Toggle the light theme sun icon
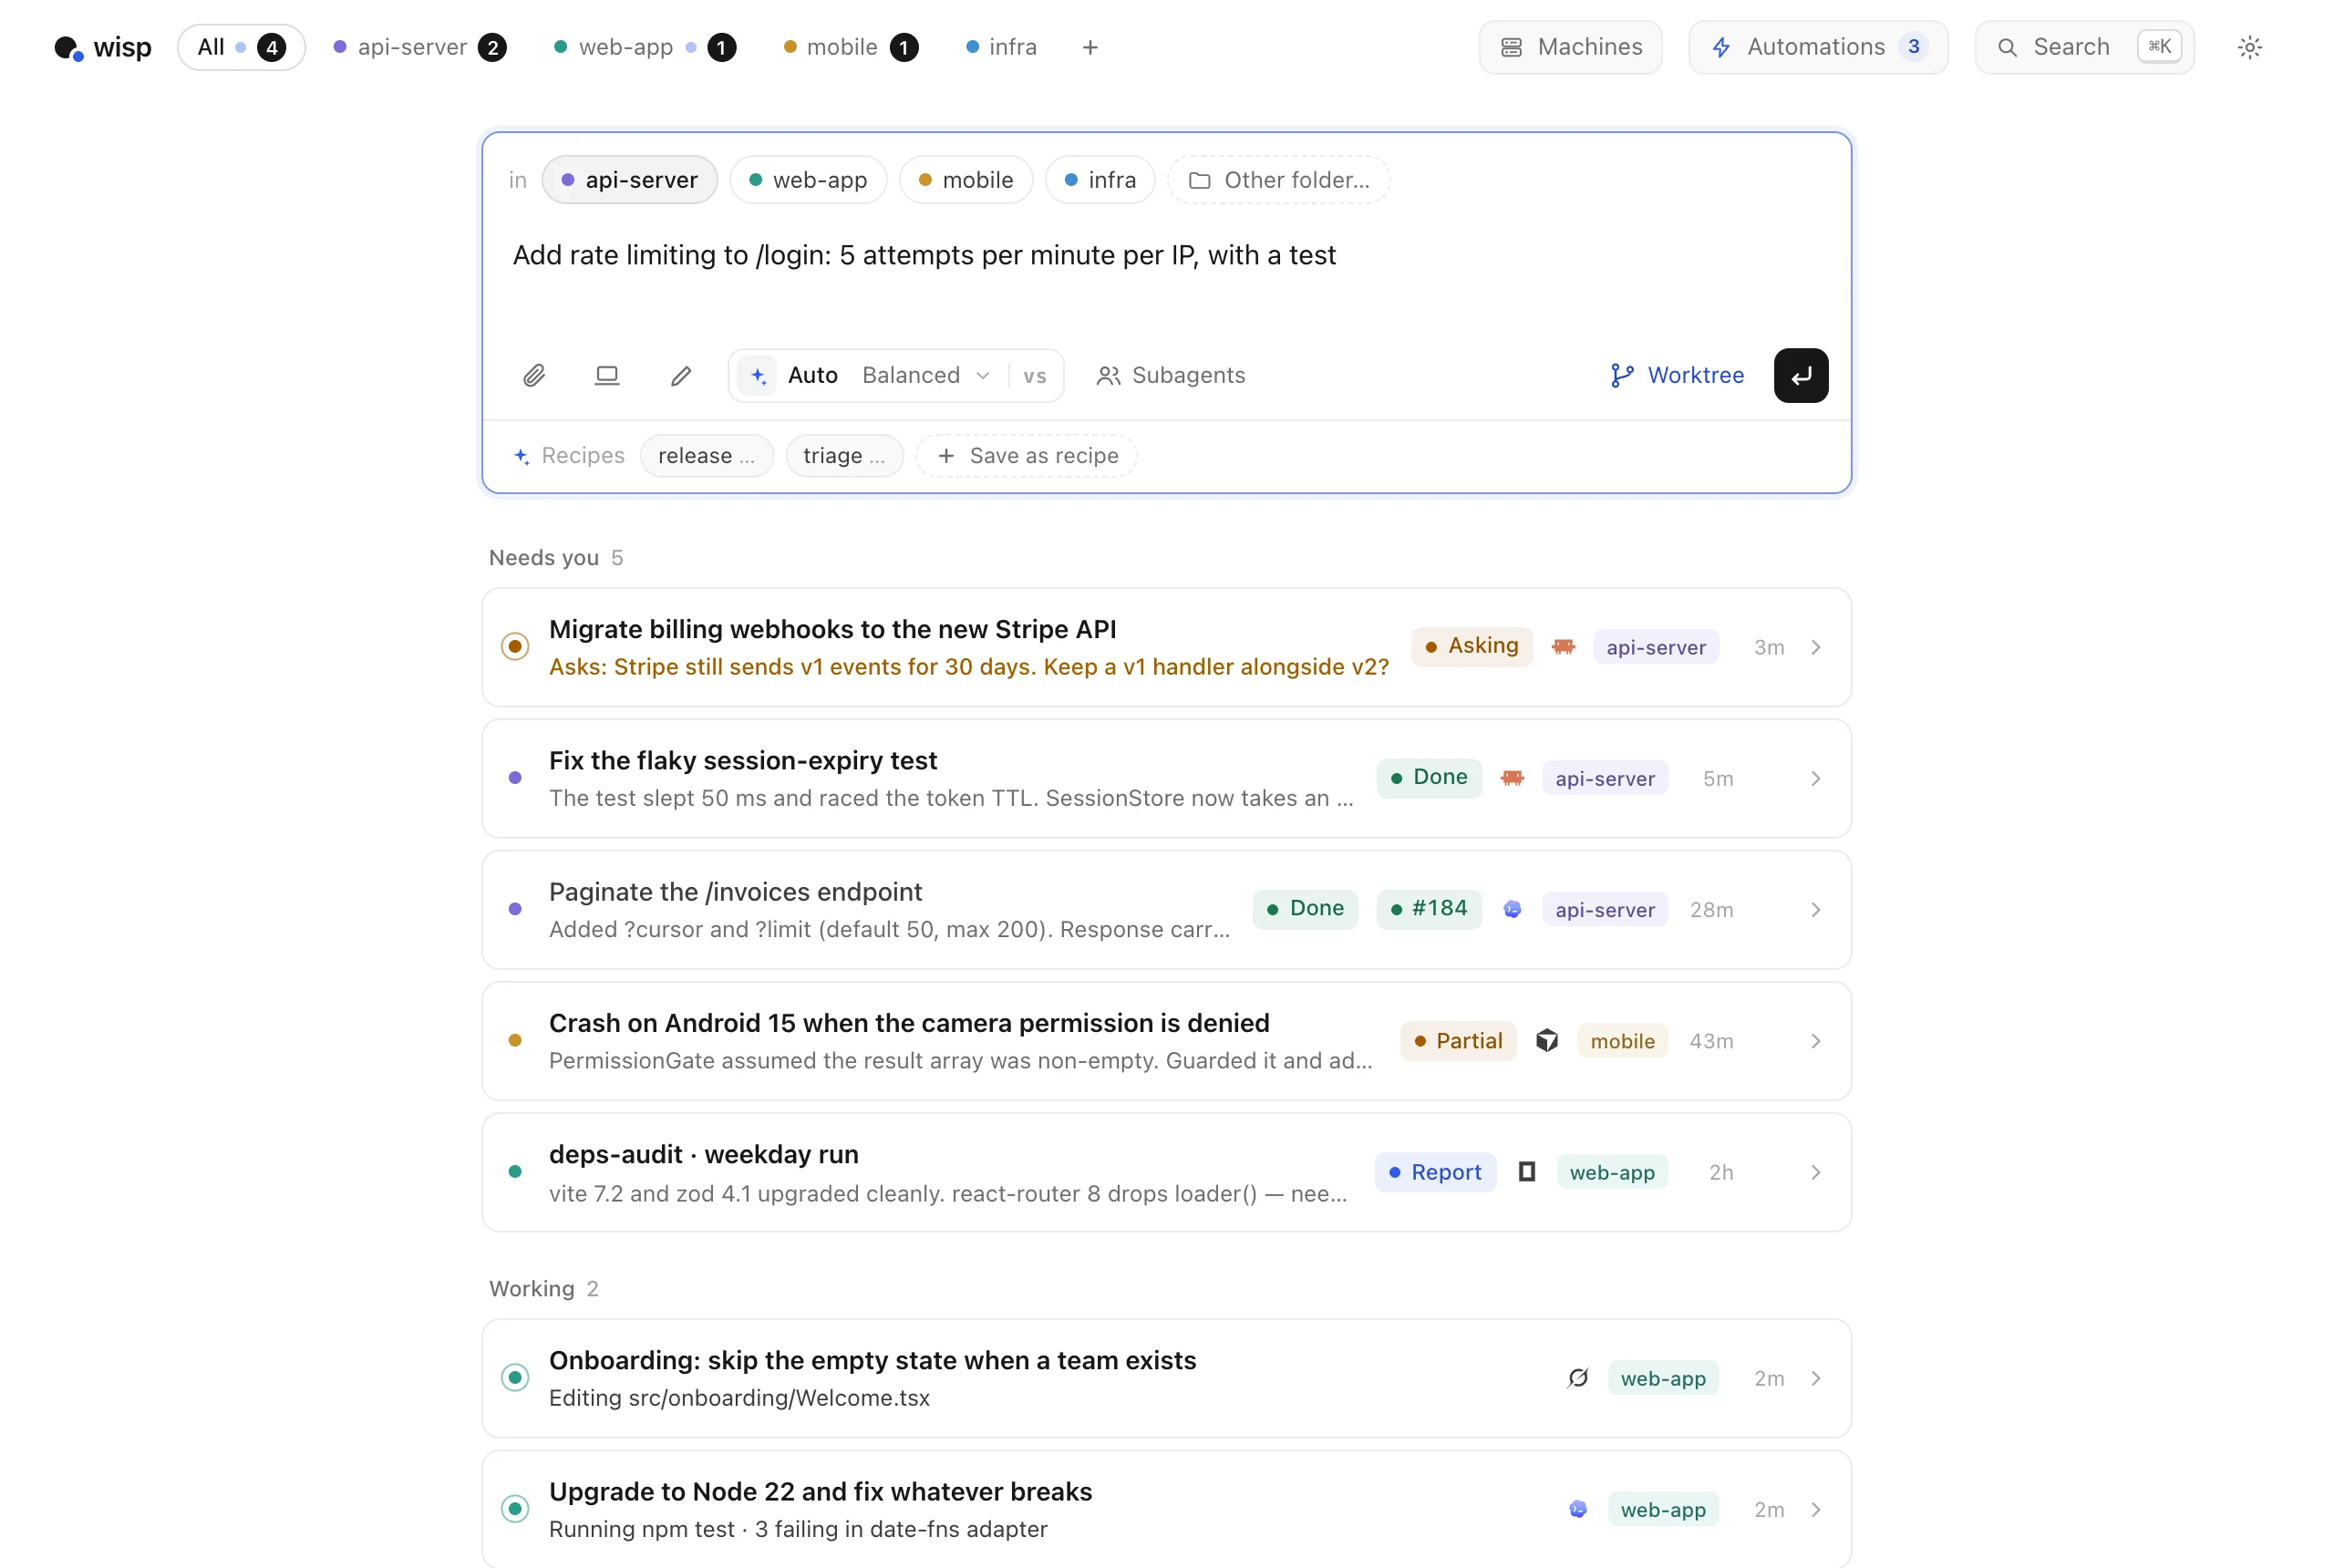The image size is (2334, 1568). point(2250,47)
